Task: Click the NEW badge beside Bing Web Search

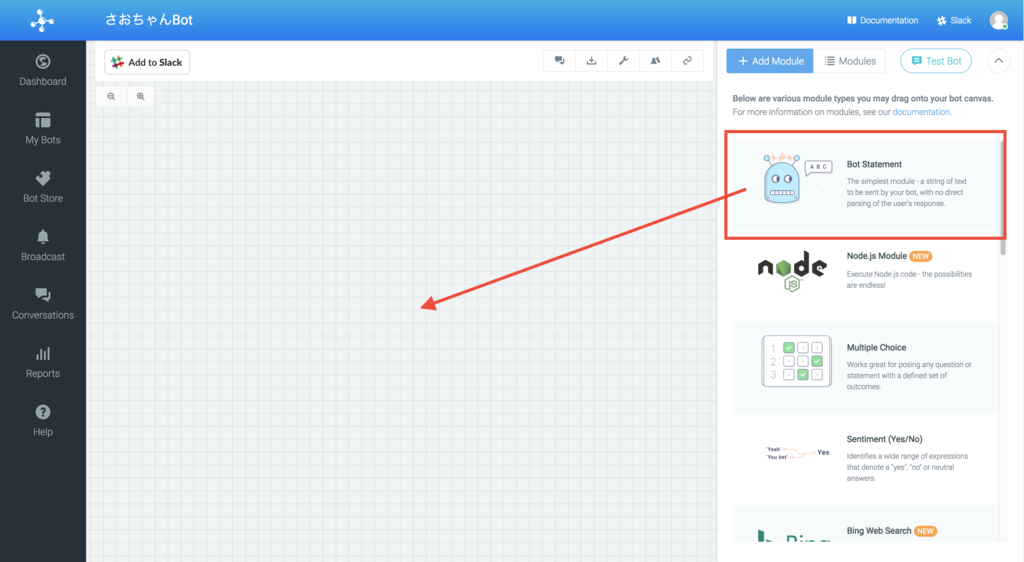Action: [925, 531]
